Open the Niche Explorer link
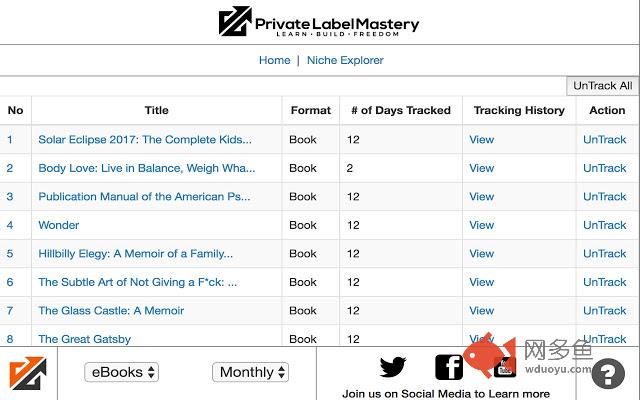Viewport: 640px width, 400px height. [x=345, y=60]
